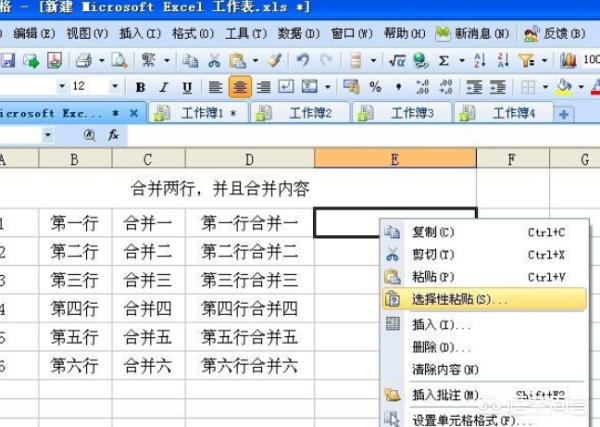Click the hyperlink globe icon
The height and width of the screenshot is (427, 600).
420,60
